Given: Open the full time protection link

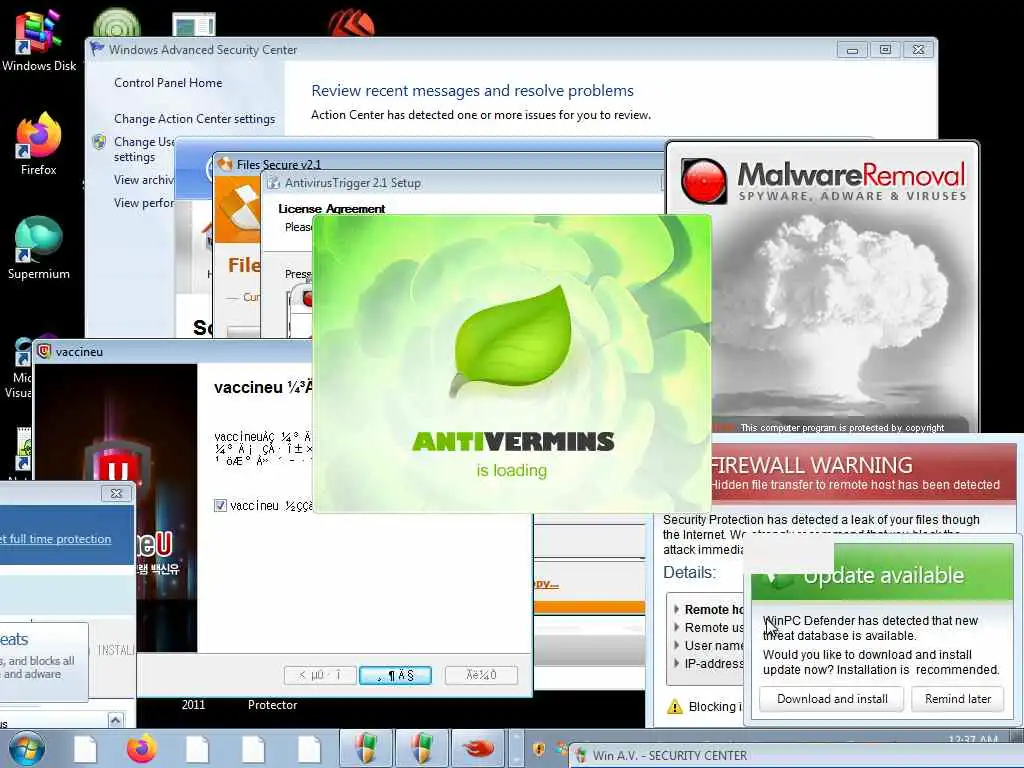Looking at the screenshot, I should [56, 539].
